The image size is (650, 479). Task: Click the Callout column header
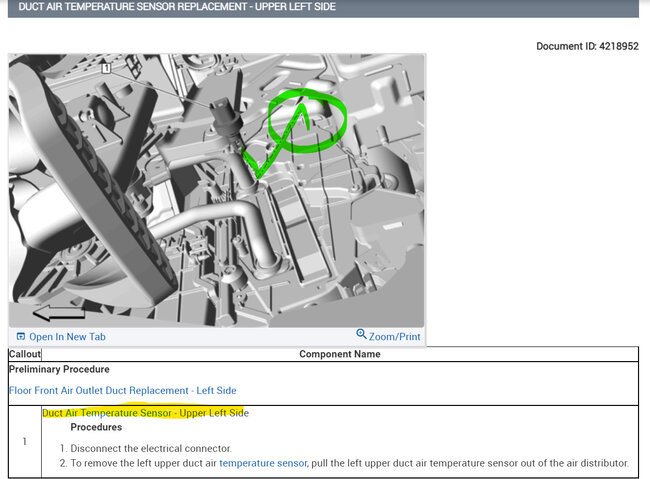click(25, 354)
